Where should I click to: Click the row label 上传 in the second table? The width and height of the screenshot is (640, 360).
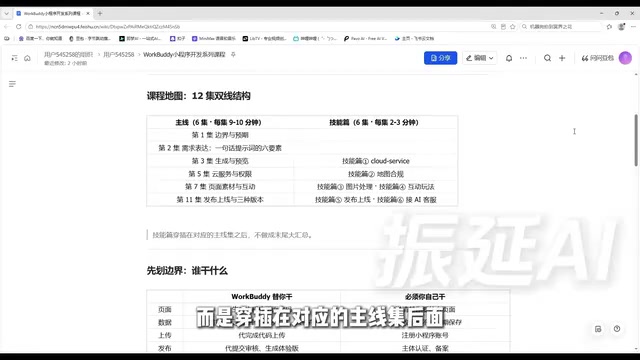(x=164, y=335)
